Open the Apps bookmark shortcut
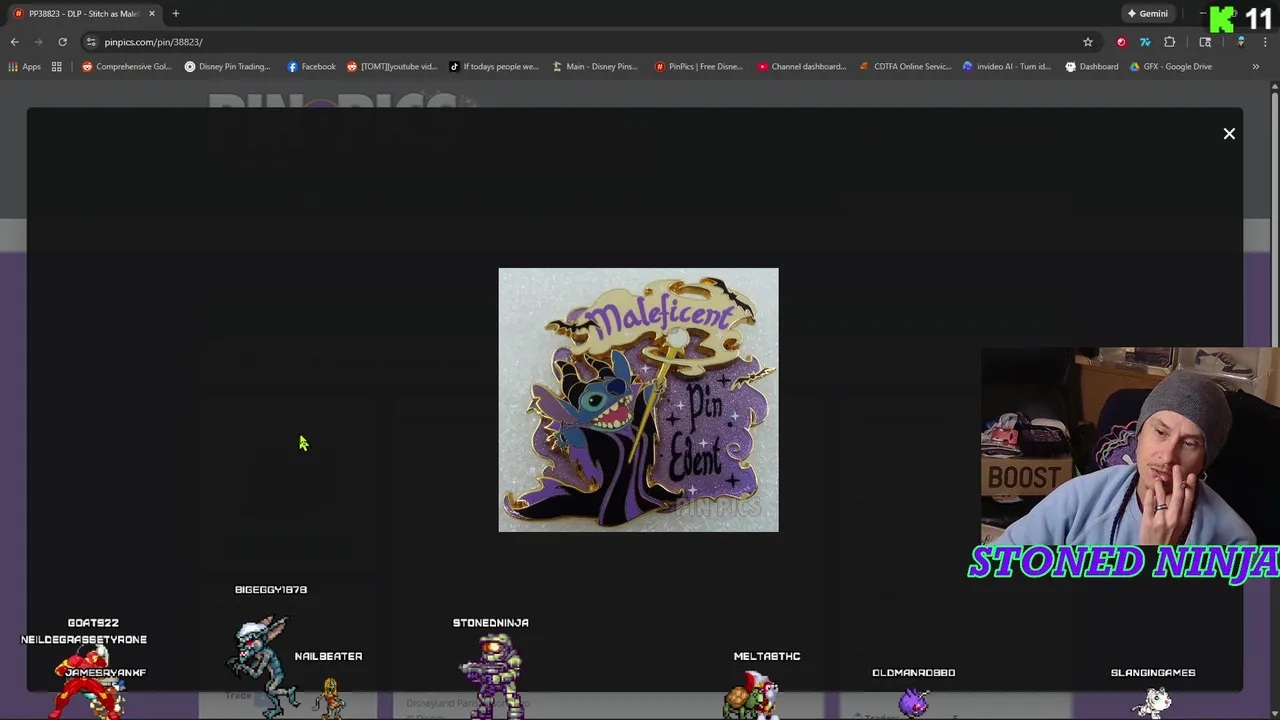Screen dimensions: 1280x720 tap(24, 67)
